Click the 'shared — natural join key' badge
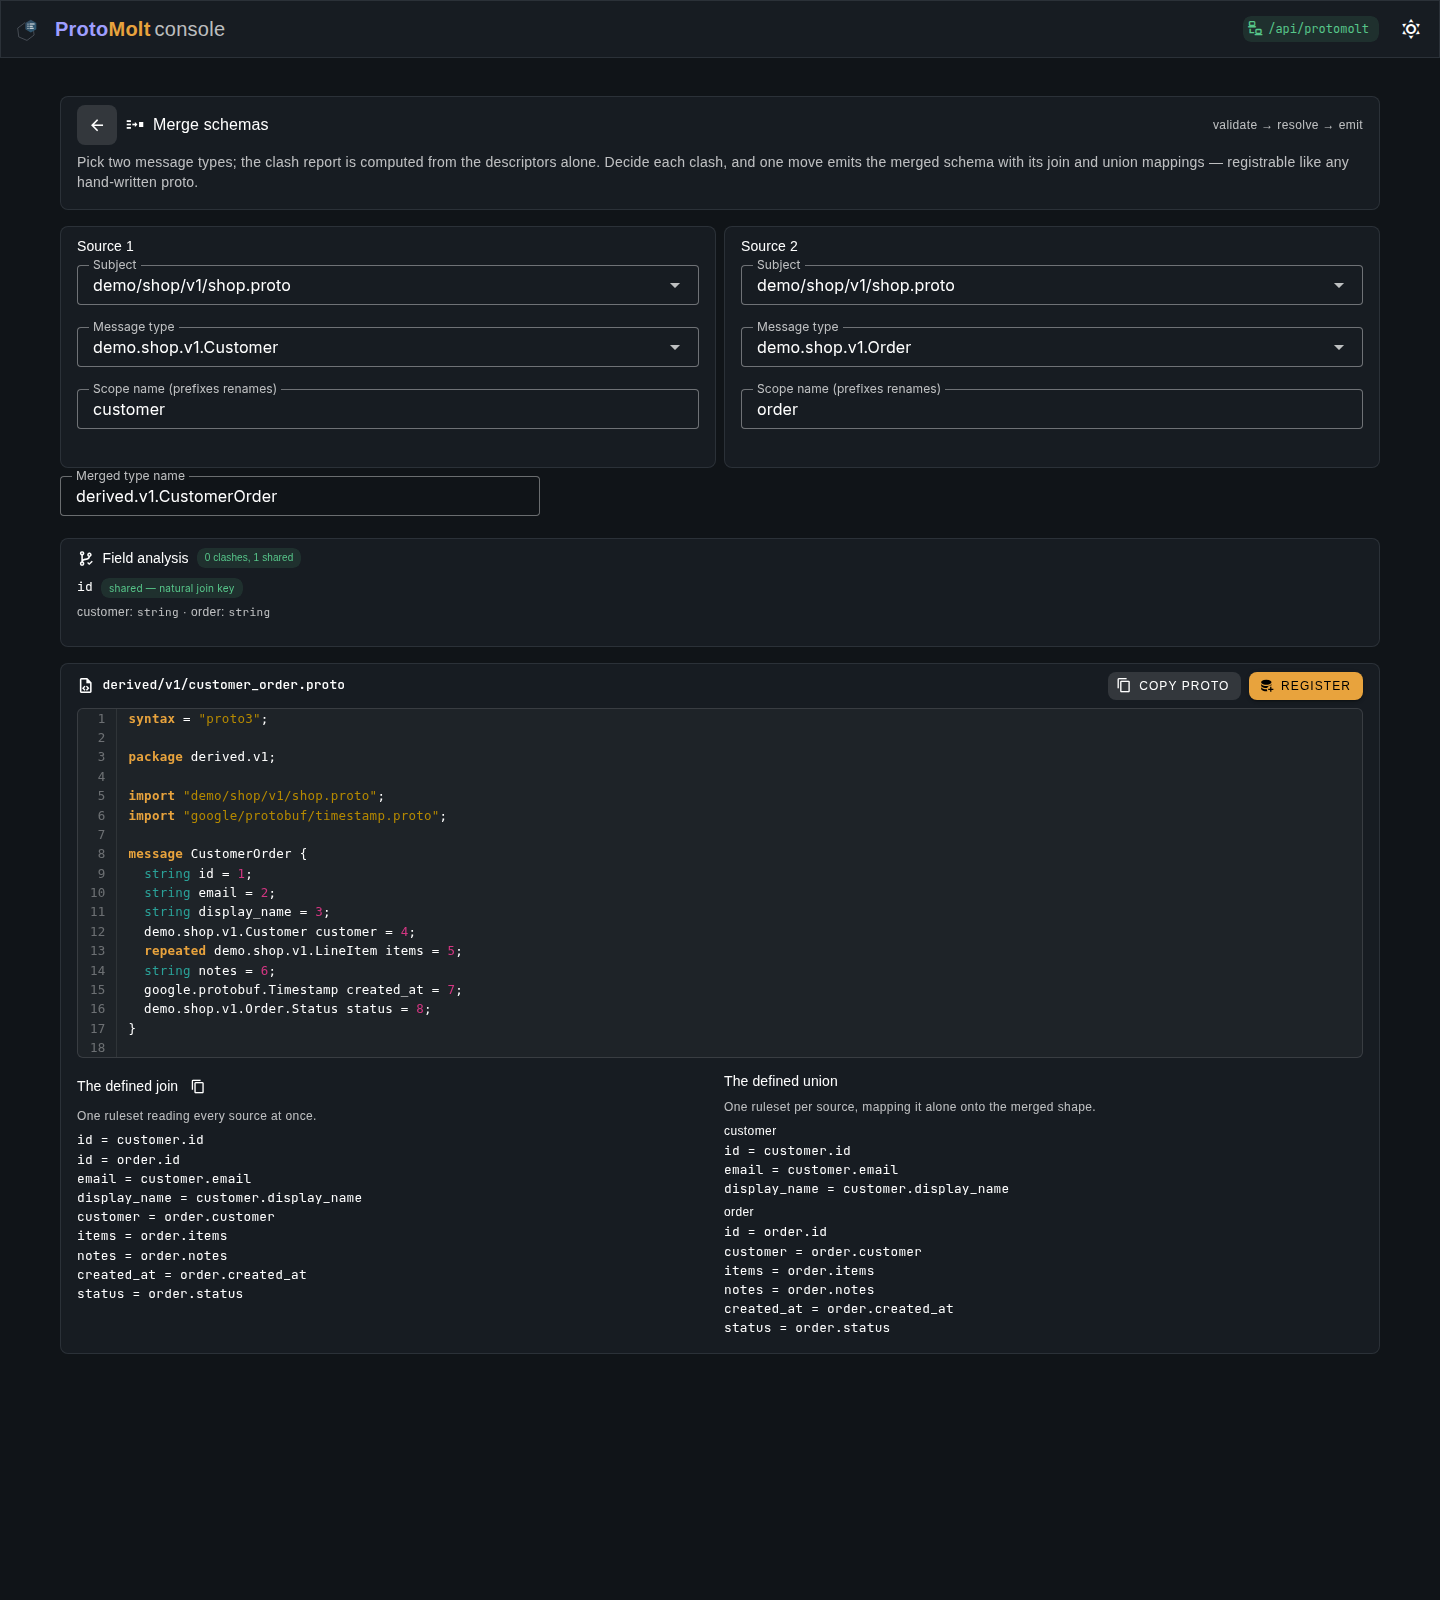This screenshot has width=1440, height=1600. [172, 588]
